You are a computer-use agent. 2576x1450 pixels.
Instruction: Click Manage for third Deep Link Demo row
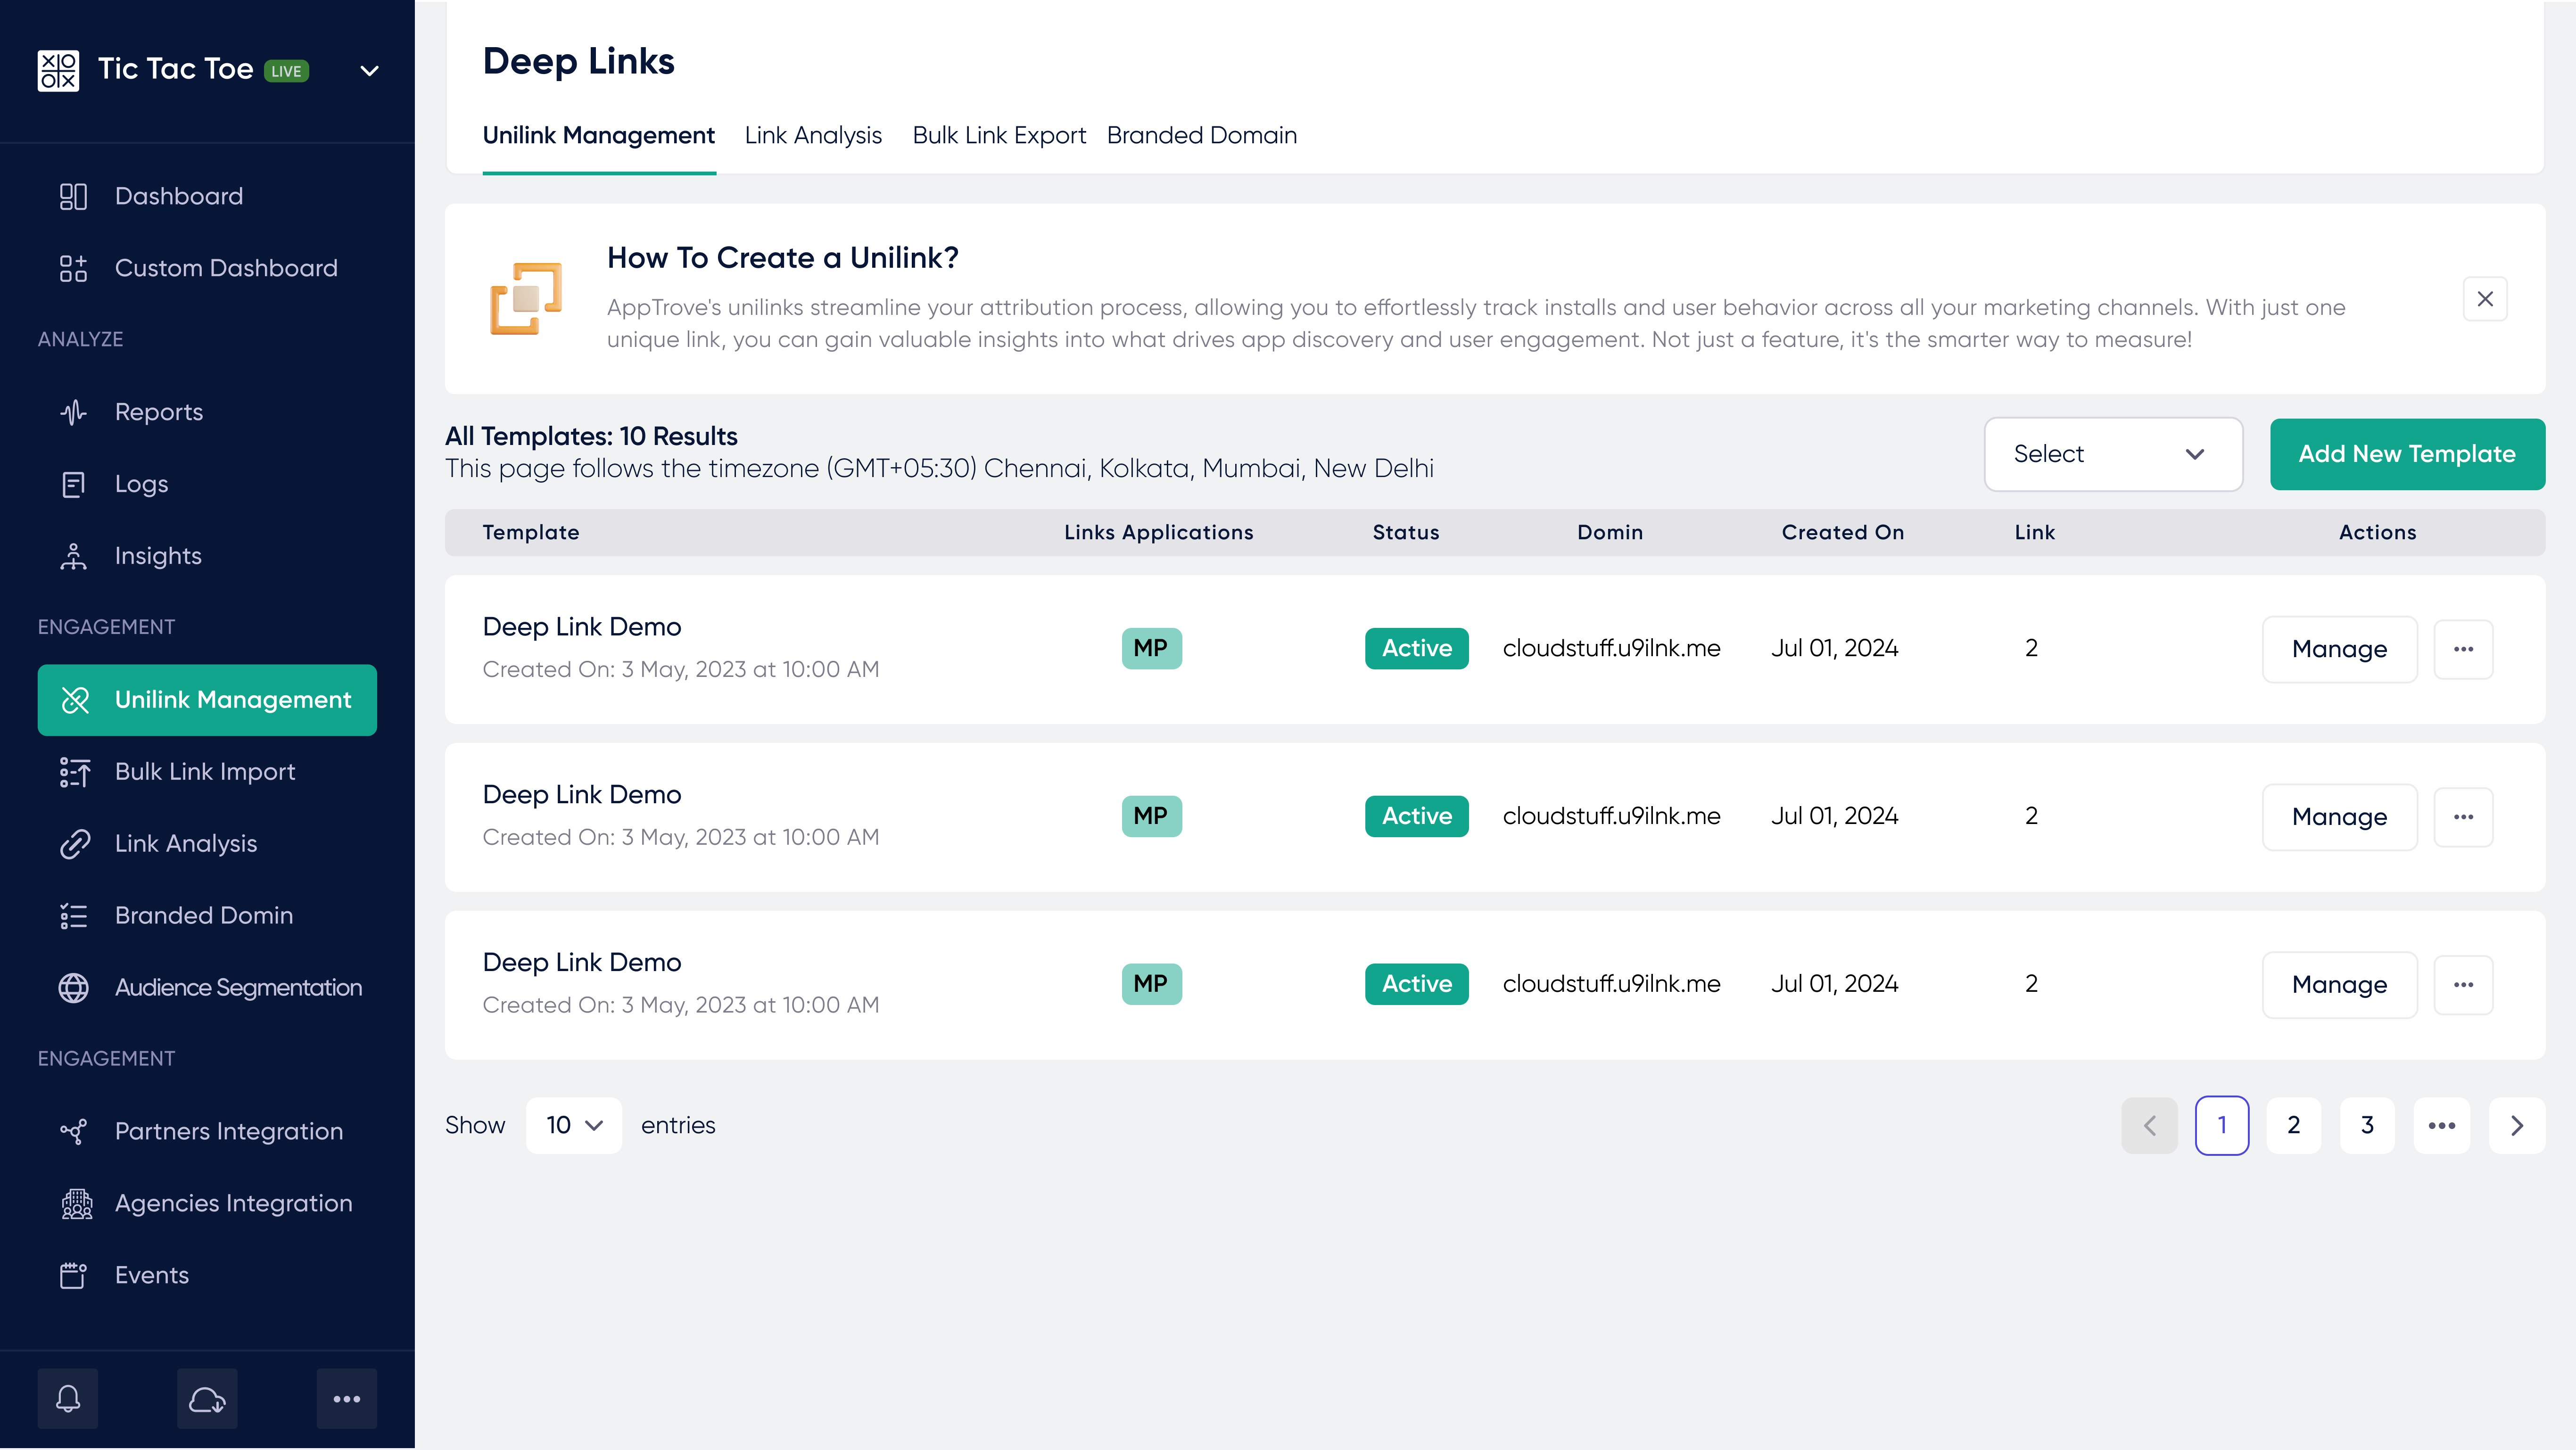pos(2339,985)
